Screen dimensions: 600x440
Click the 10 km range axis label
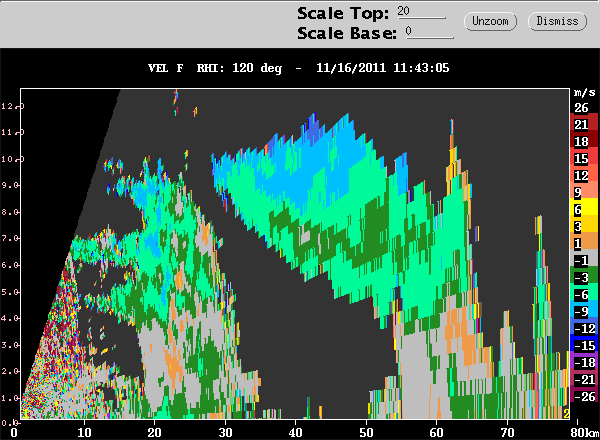click(x=84, y=432)
